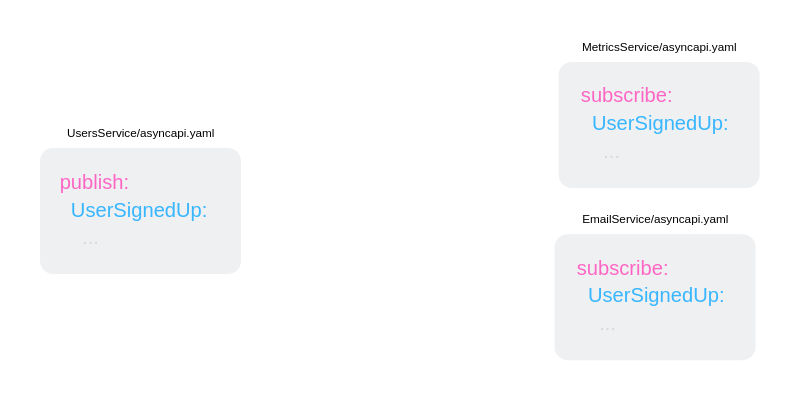The width and height of the screenshot is (800, 400).
Task: Click the ellipsis in the UsersService box
Action: (x=90, y=242)
